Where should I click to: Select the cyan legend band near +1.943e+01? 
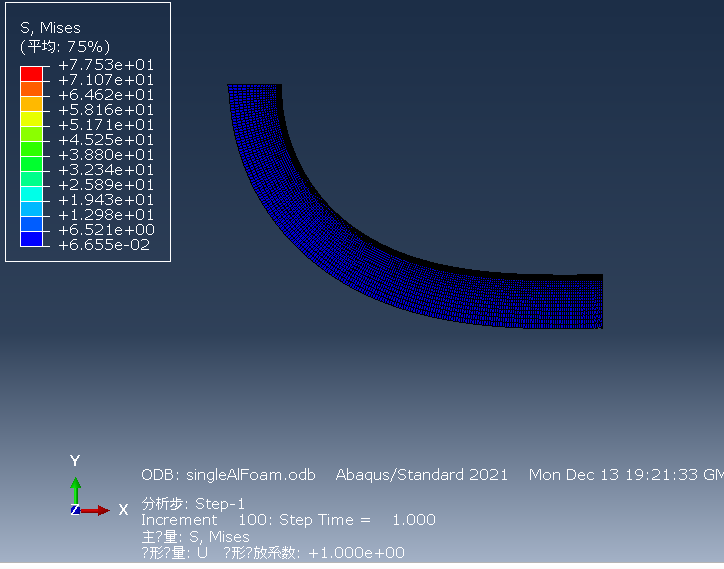pyautogui.click(x=32, y=193)
